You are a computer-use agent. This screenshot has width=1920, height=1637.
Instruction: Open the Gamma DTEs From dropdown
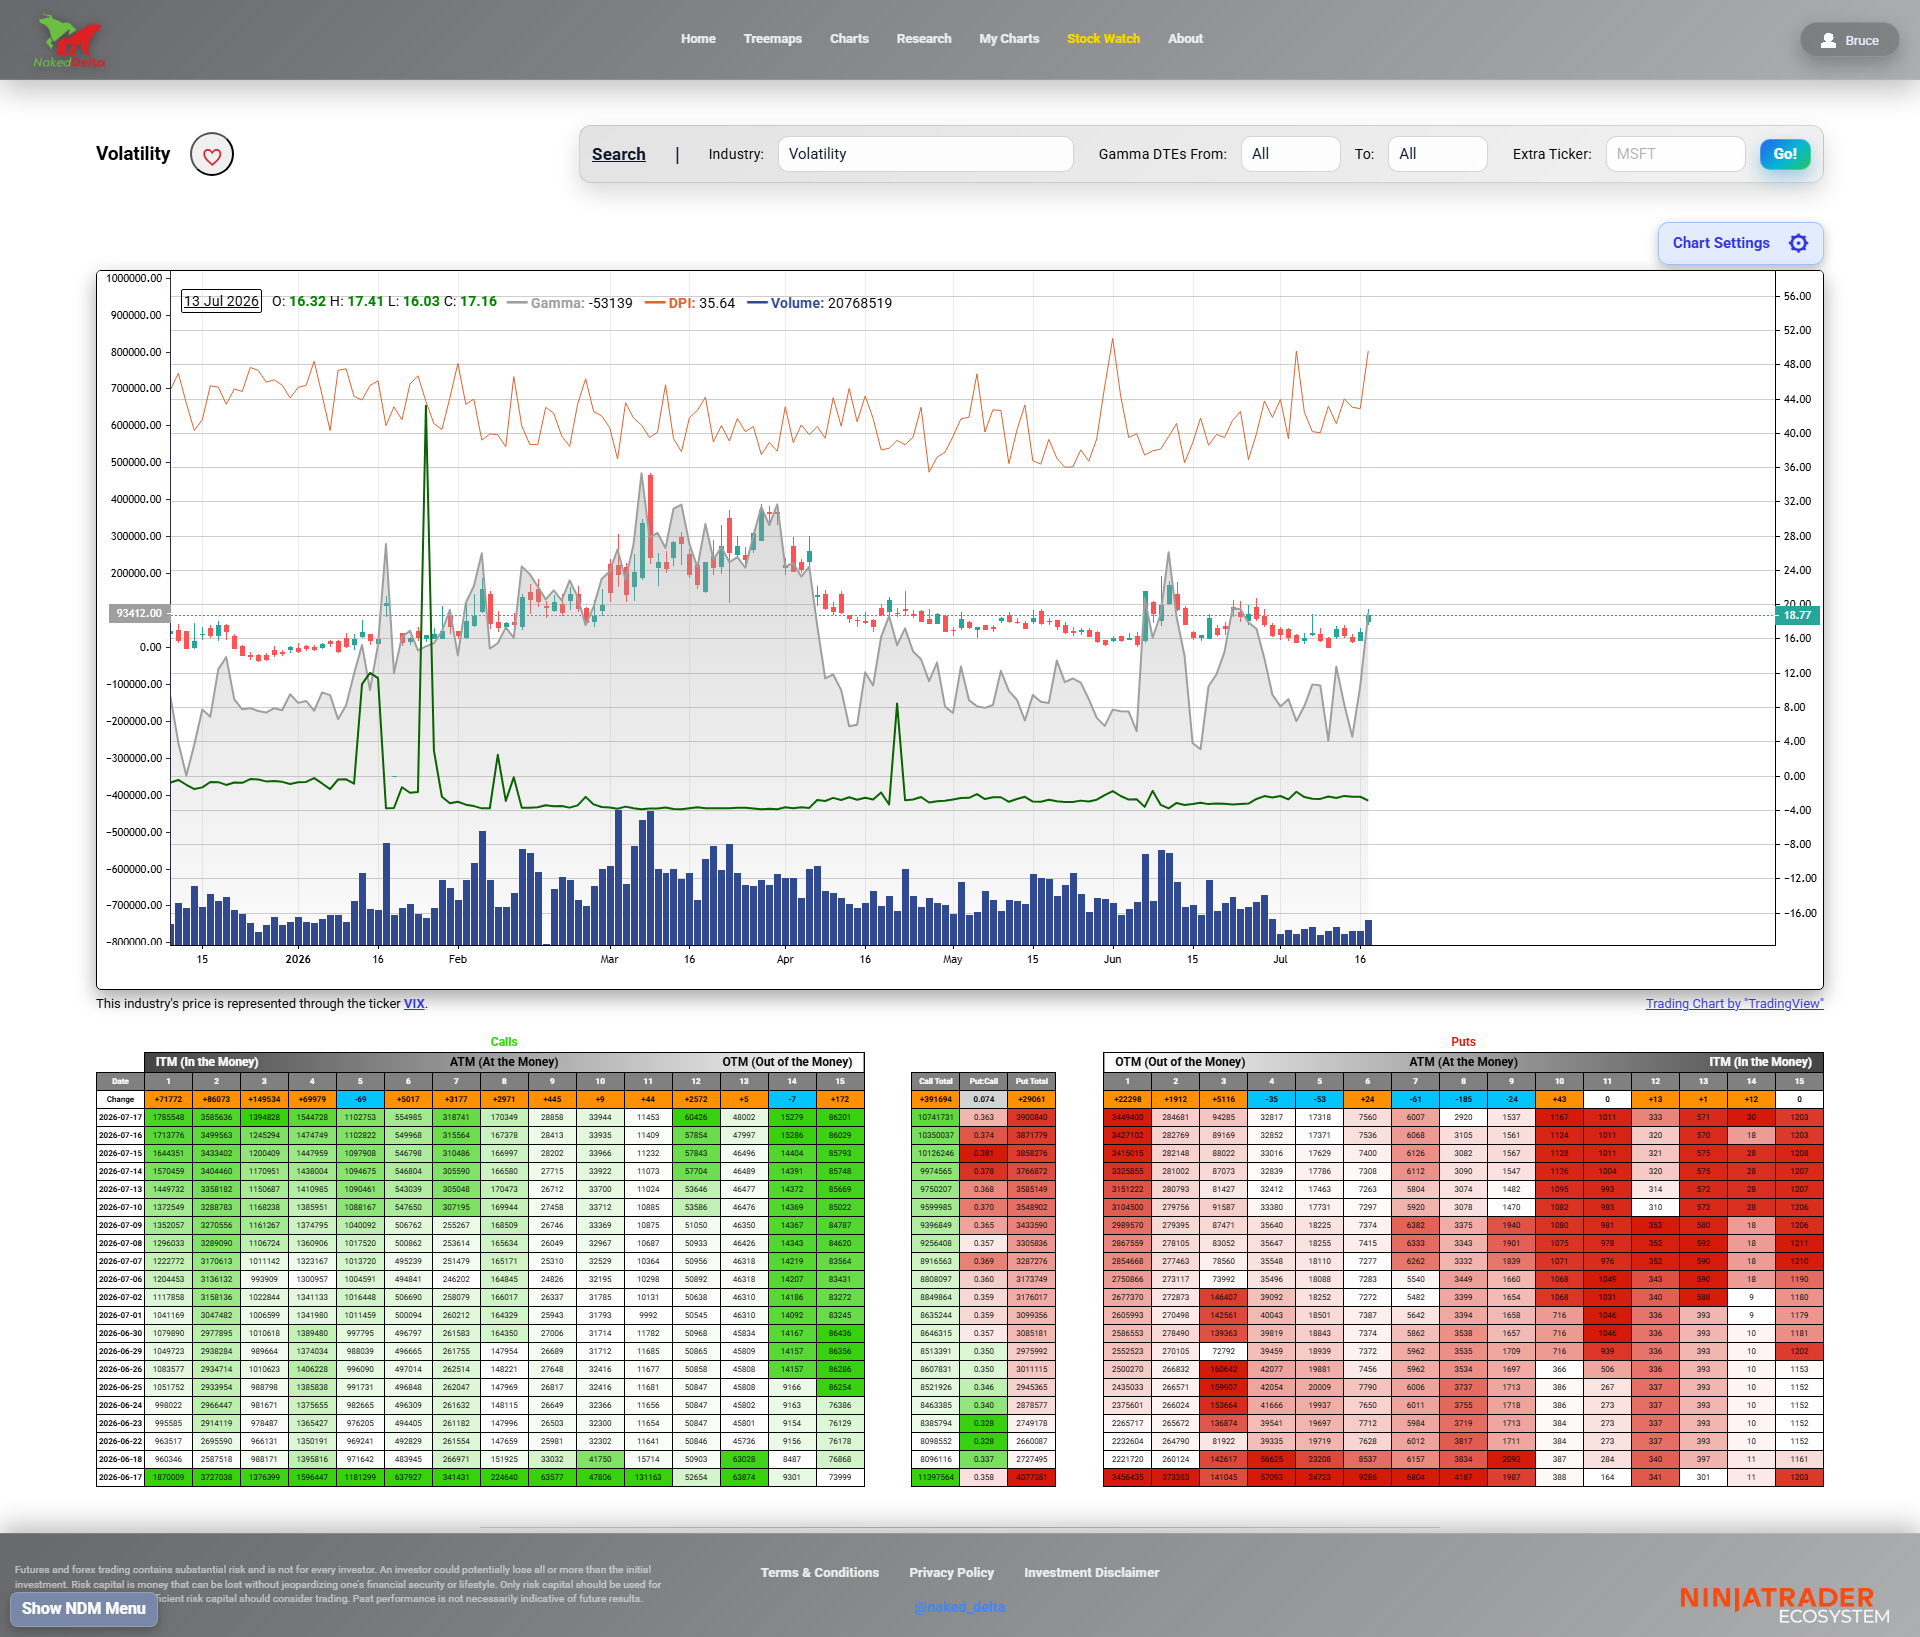pos(1290,154)
